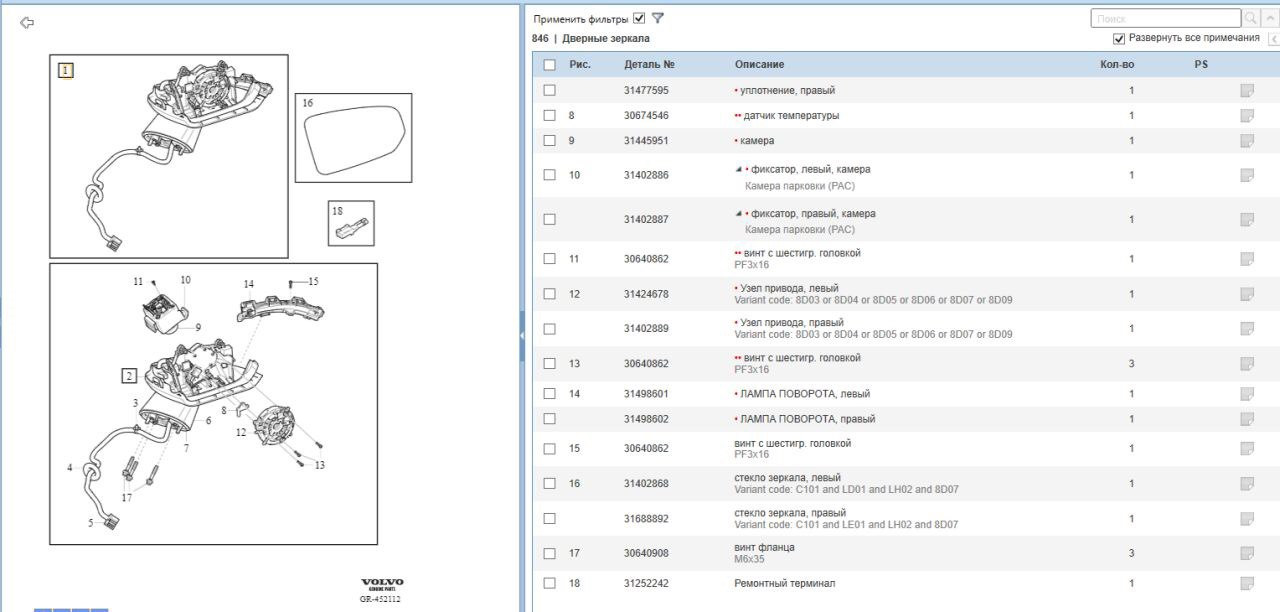Click the back arrow above the diagram
This screenshot has width=1280, height=612.
[x=27, y=23]
